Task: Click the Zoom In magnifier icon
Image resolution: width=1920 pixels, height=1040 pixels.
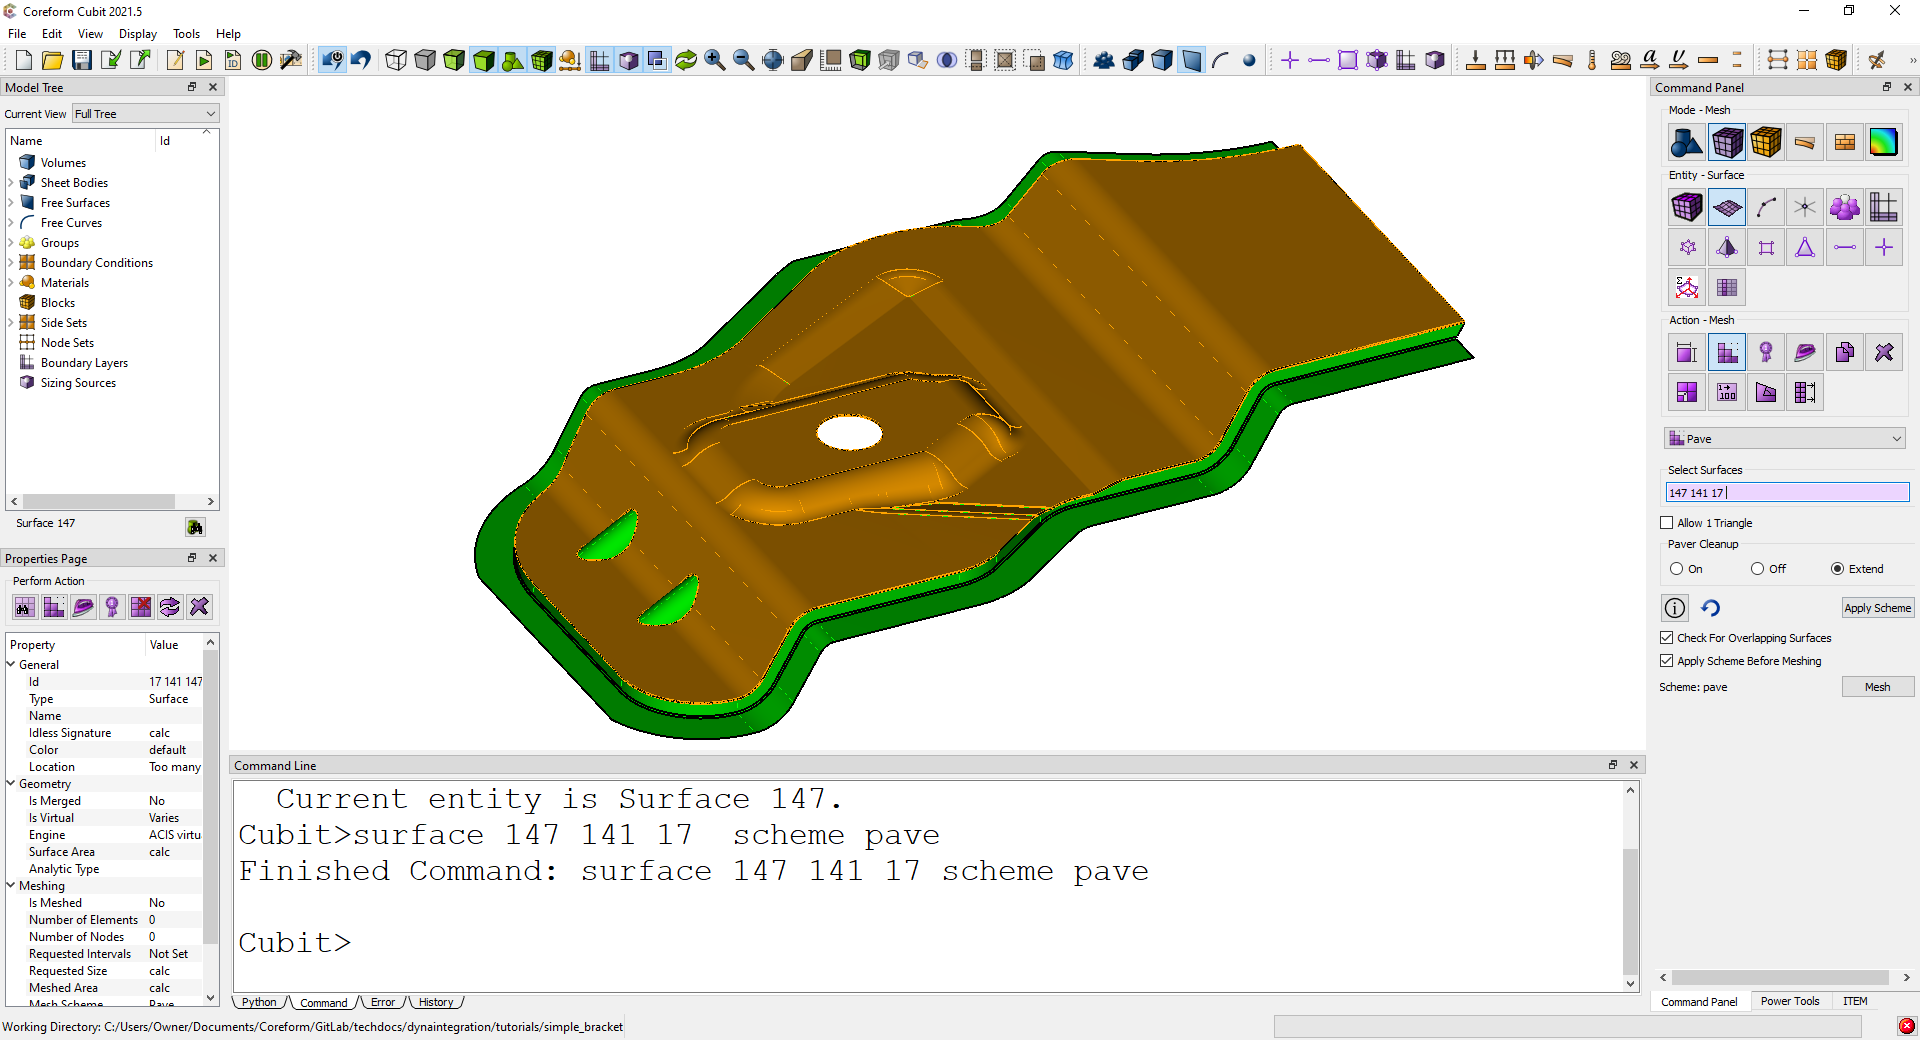Action: (715, 60)
